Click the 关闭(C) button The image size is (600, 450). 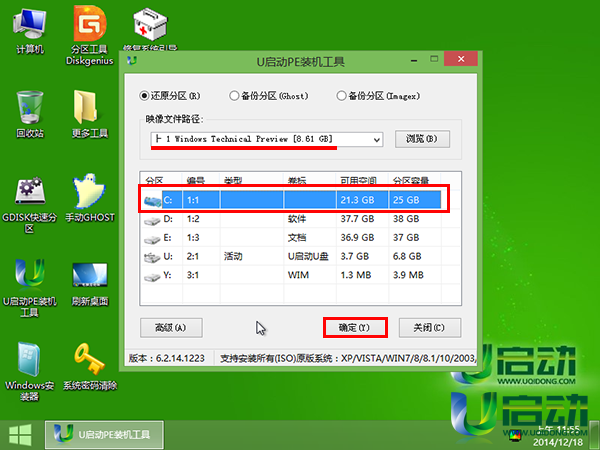tap(430, 328)
